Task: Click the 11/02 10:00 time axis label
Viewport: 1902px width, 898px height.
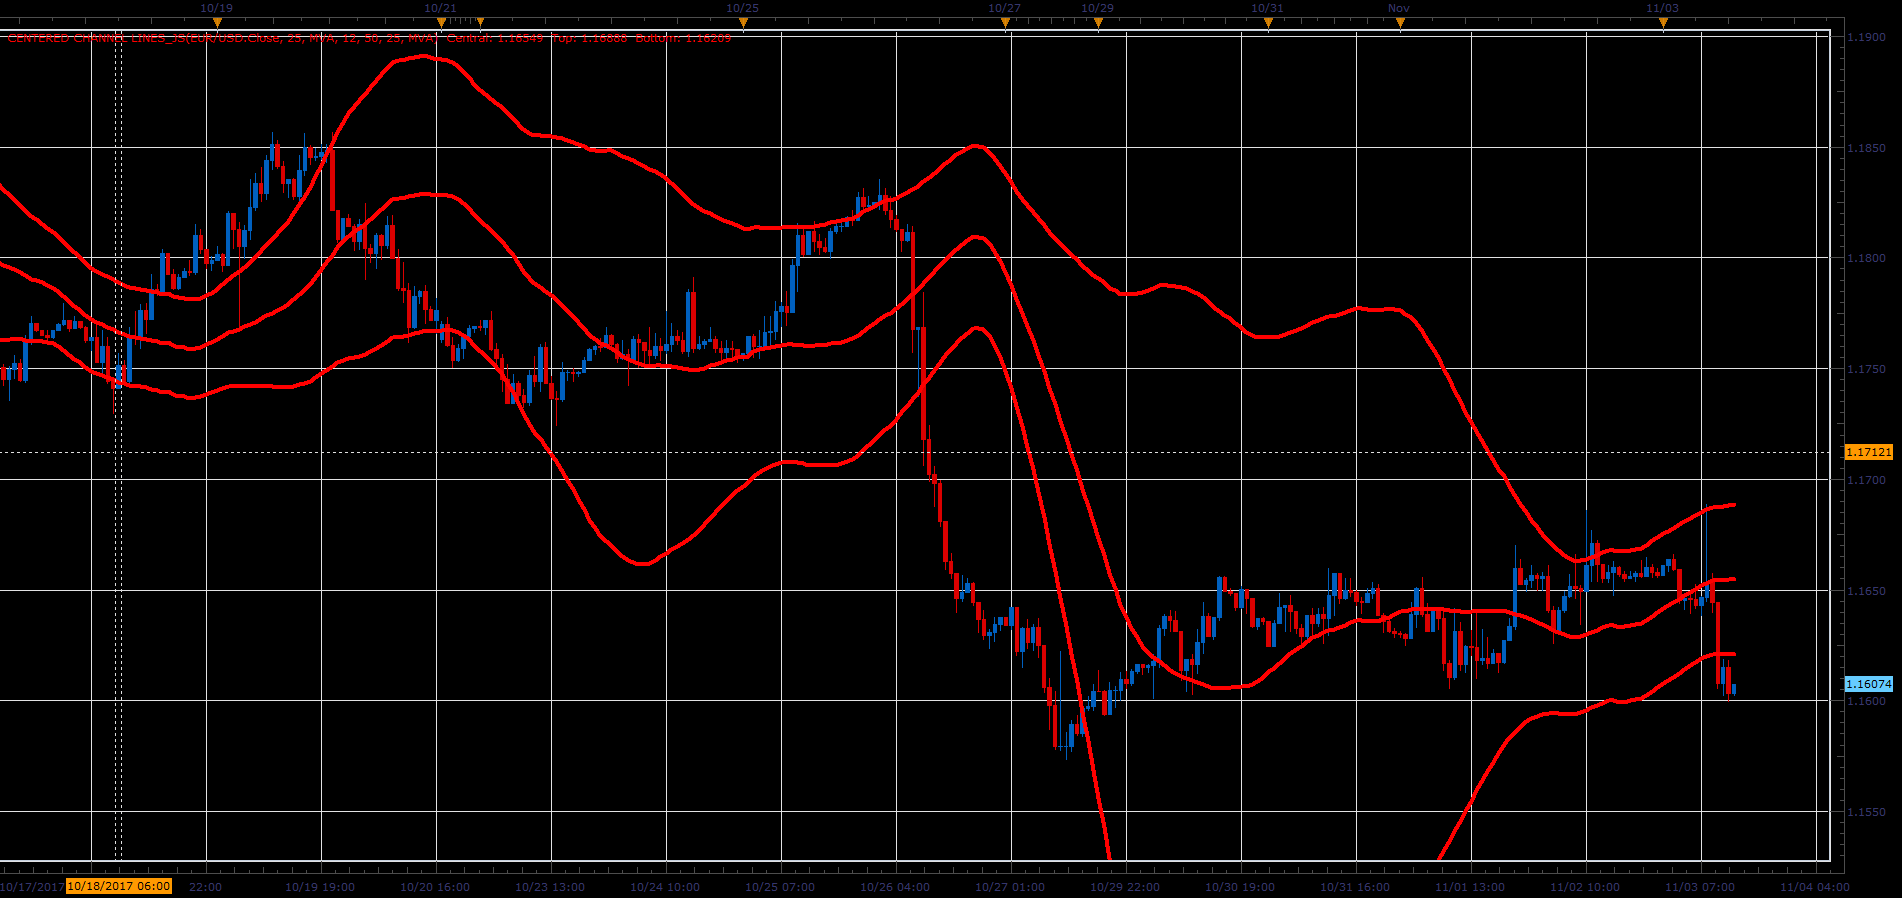Action: (1585, 887)
